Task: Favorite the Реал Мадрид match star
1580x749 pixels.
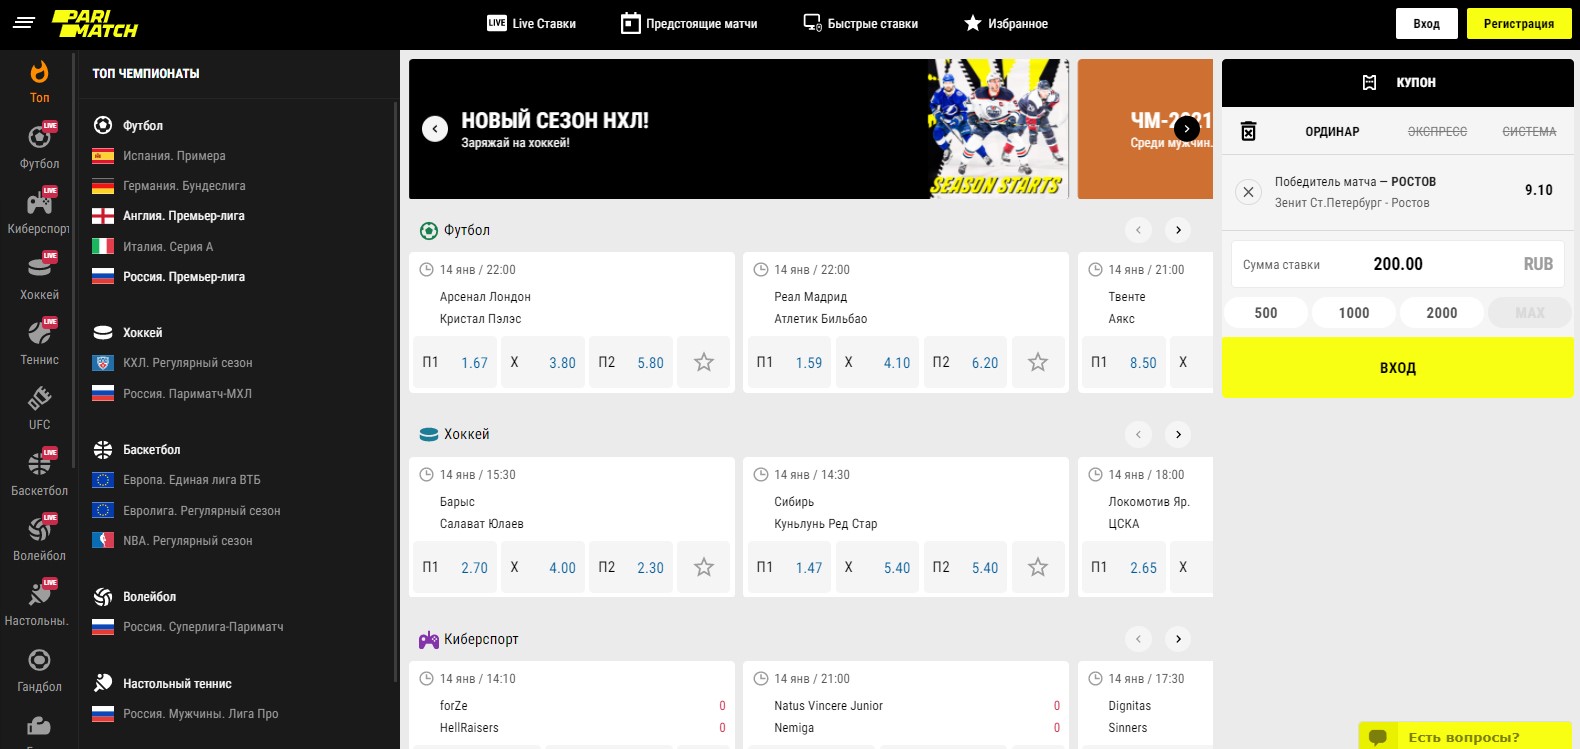Action: click(1038, 362)
